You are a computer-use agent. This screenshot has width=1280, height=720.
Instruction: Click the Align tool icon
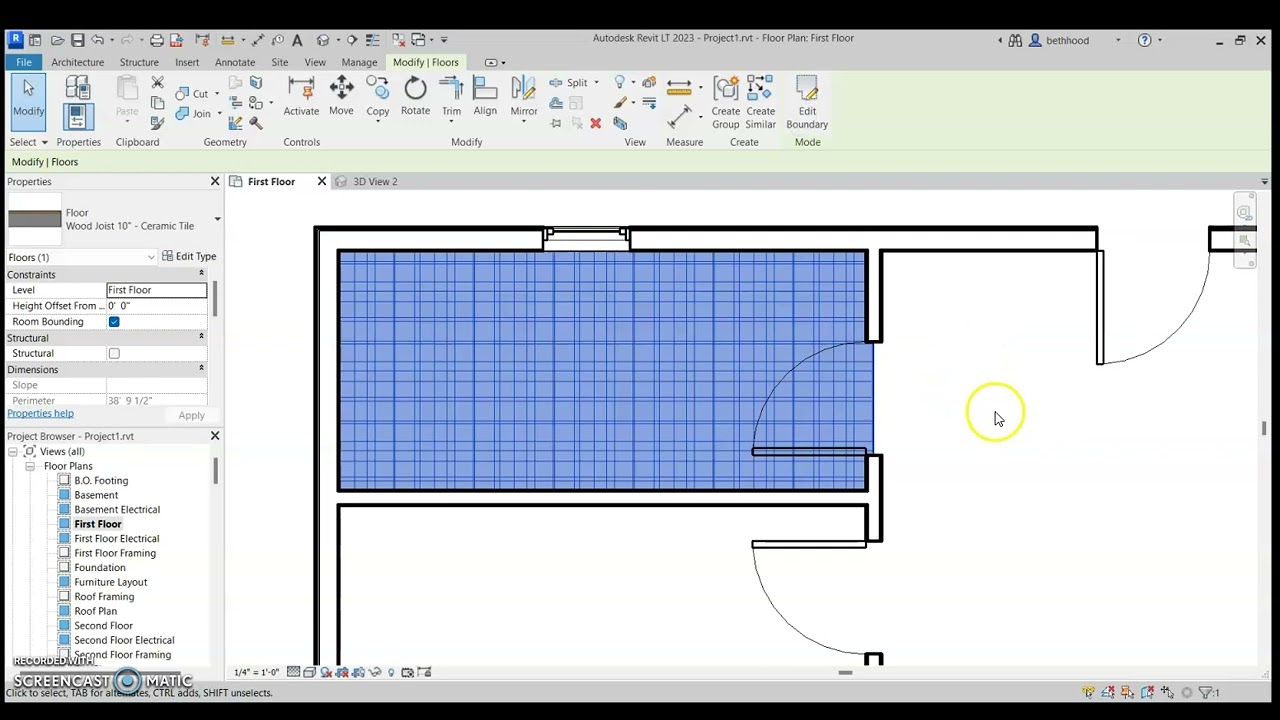pos(485,89)
